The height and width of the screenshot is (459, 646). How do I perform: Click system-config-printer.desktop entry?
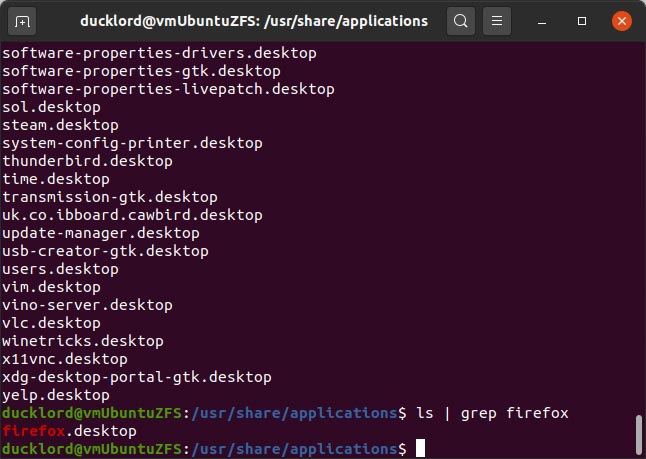tap(132, 143)
